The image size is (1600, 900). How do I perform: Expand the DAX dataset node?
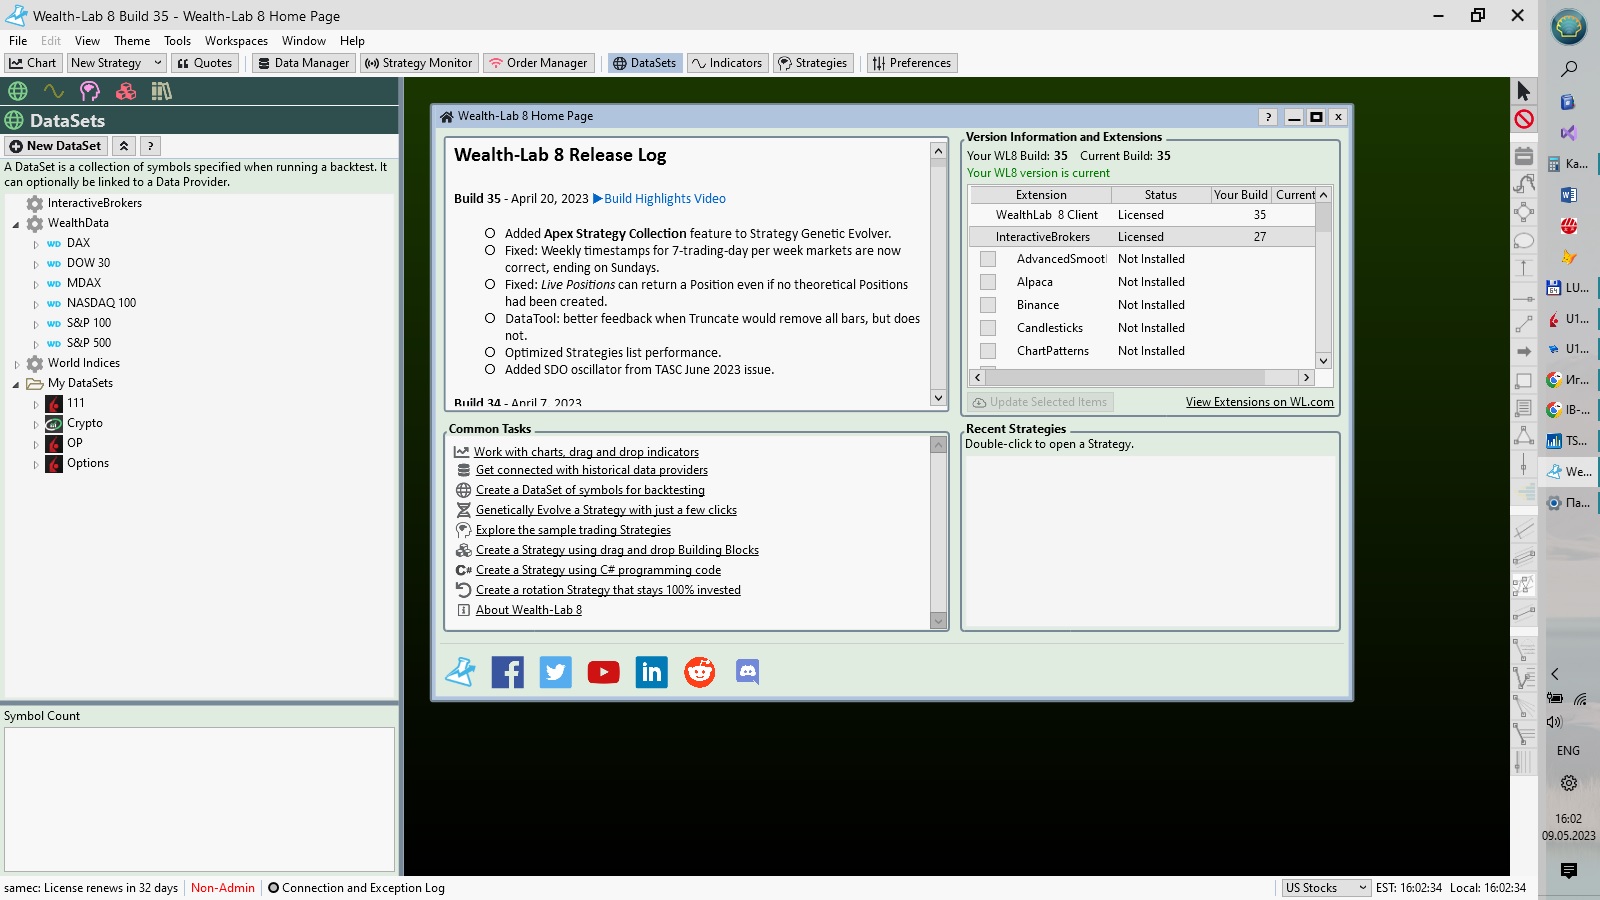pos(36,244)
